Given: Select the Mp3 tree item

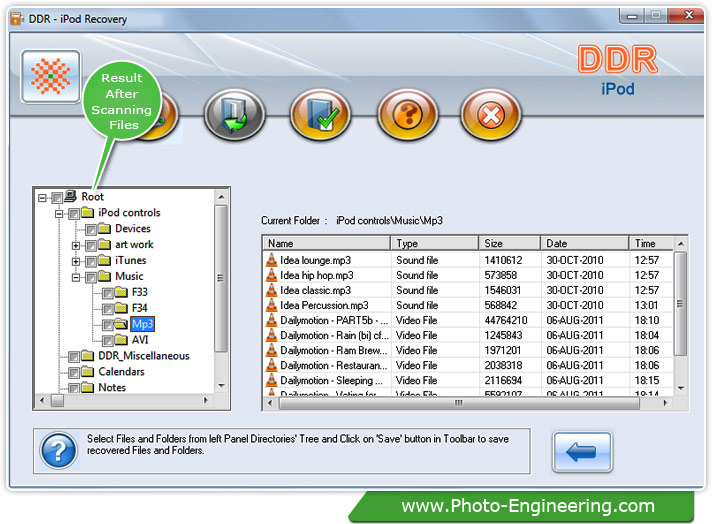Looking at the screenshot, I should (x=143, y=324).
